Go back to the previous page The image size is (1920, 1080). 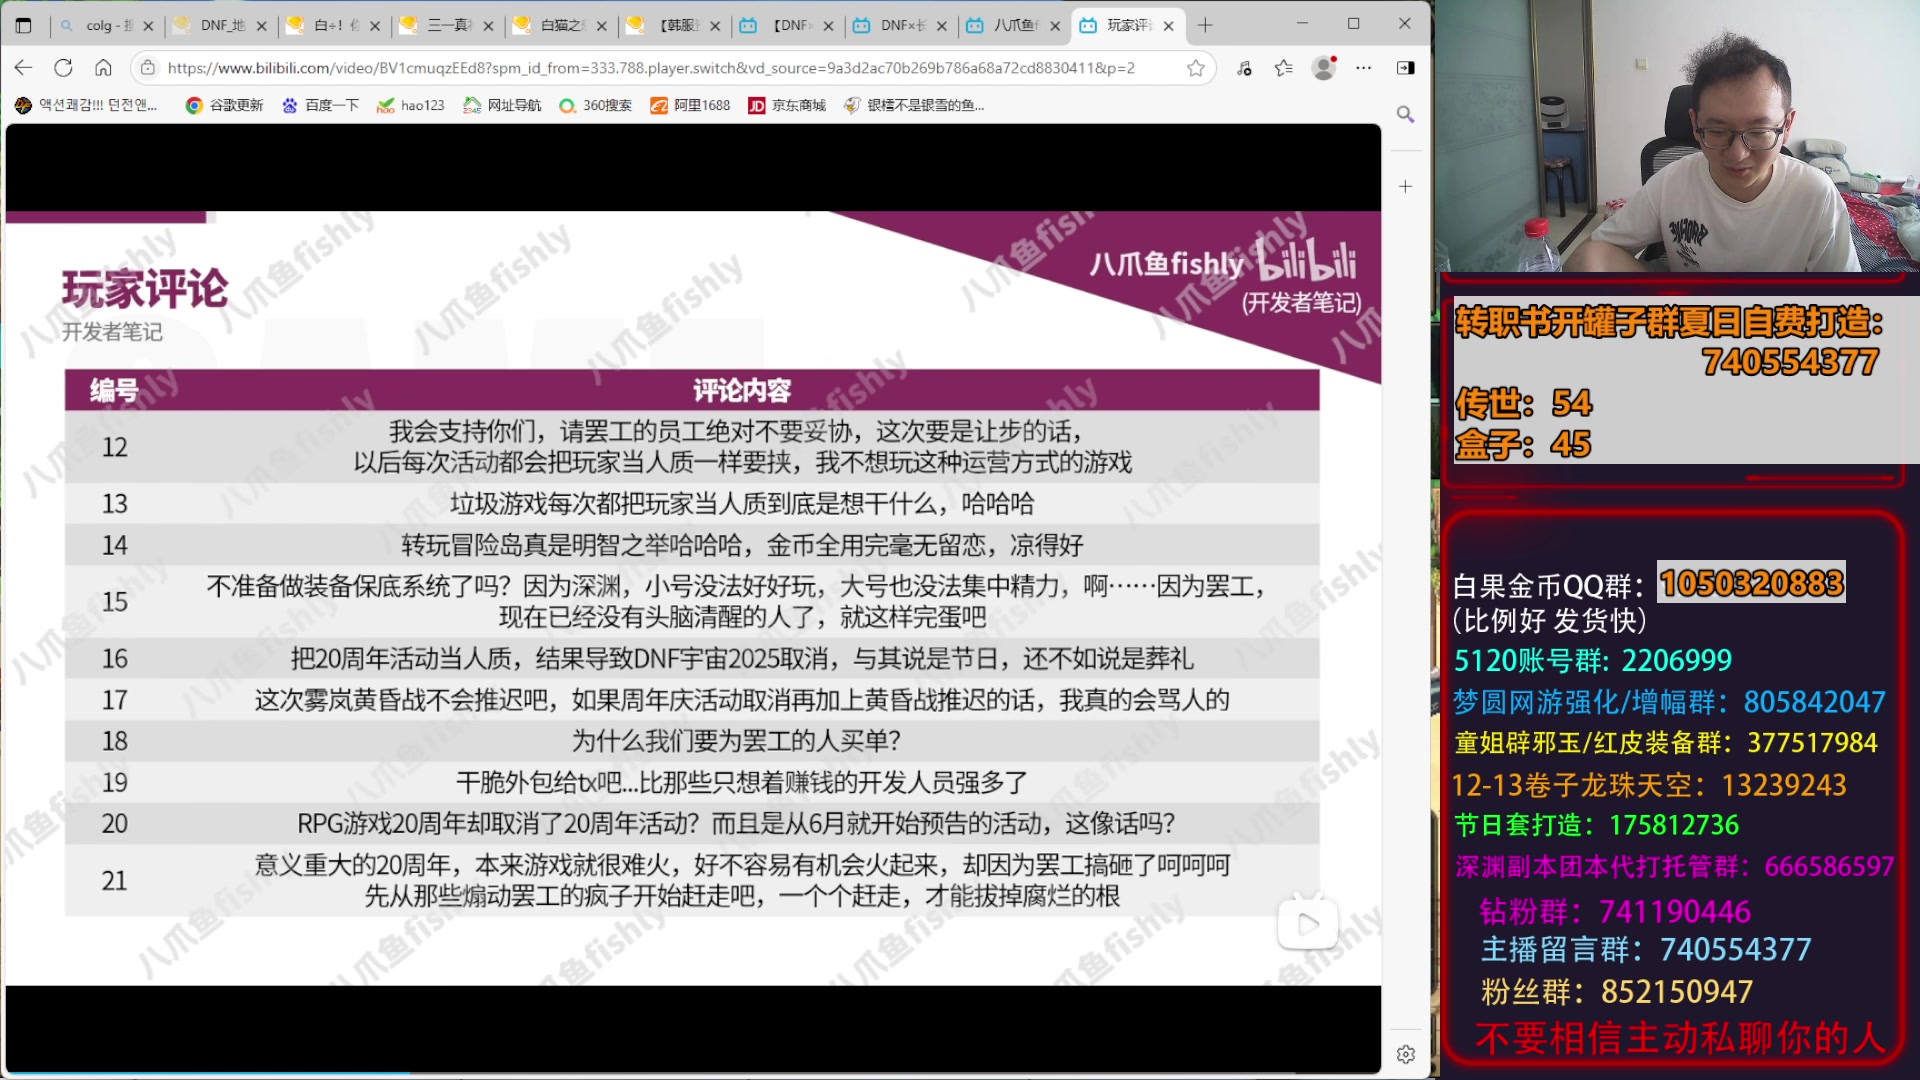pos(24,68)
